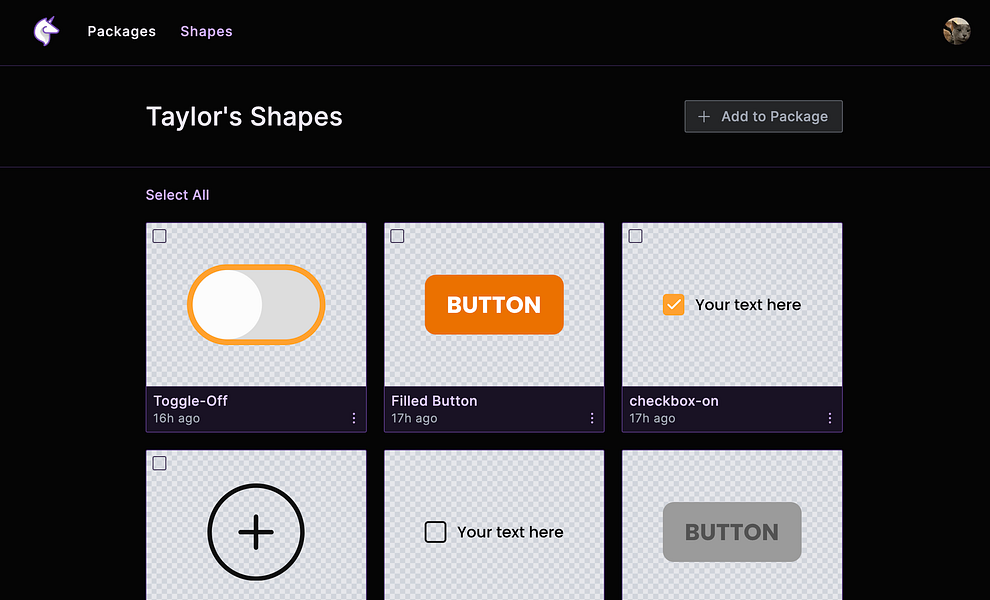Click the Filled Button shape name

(x=434, y=401)
